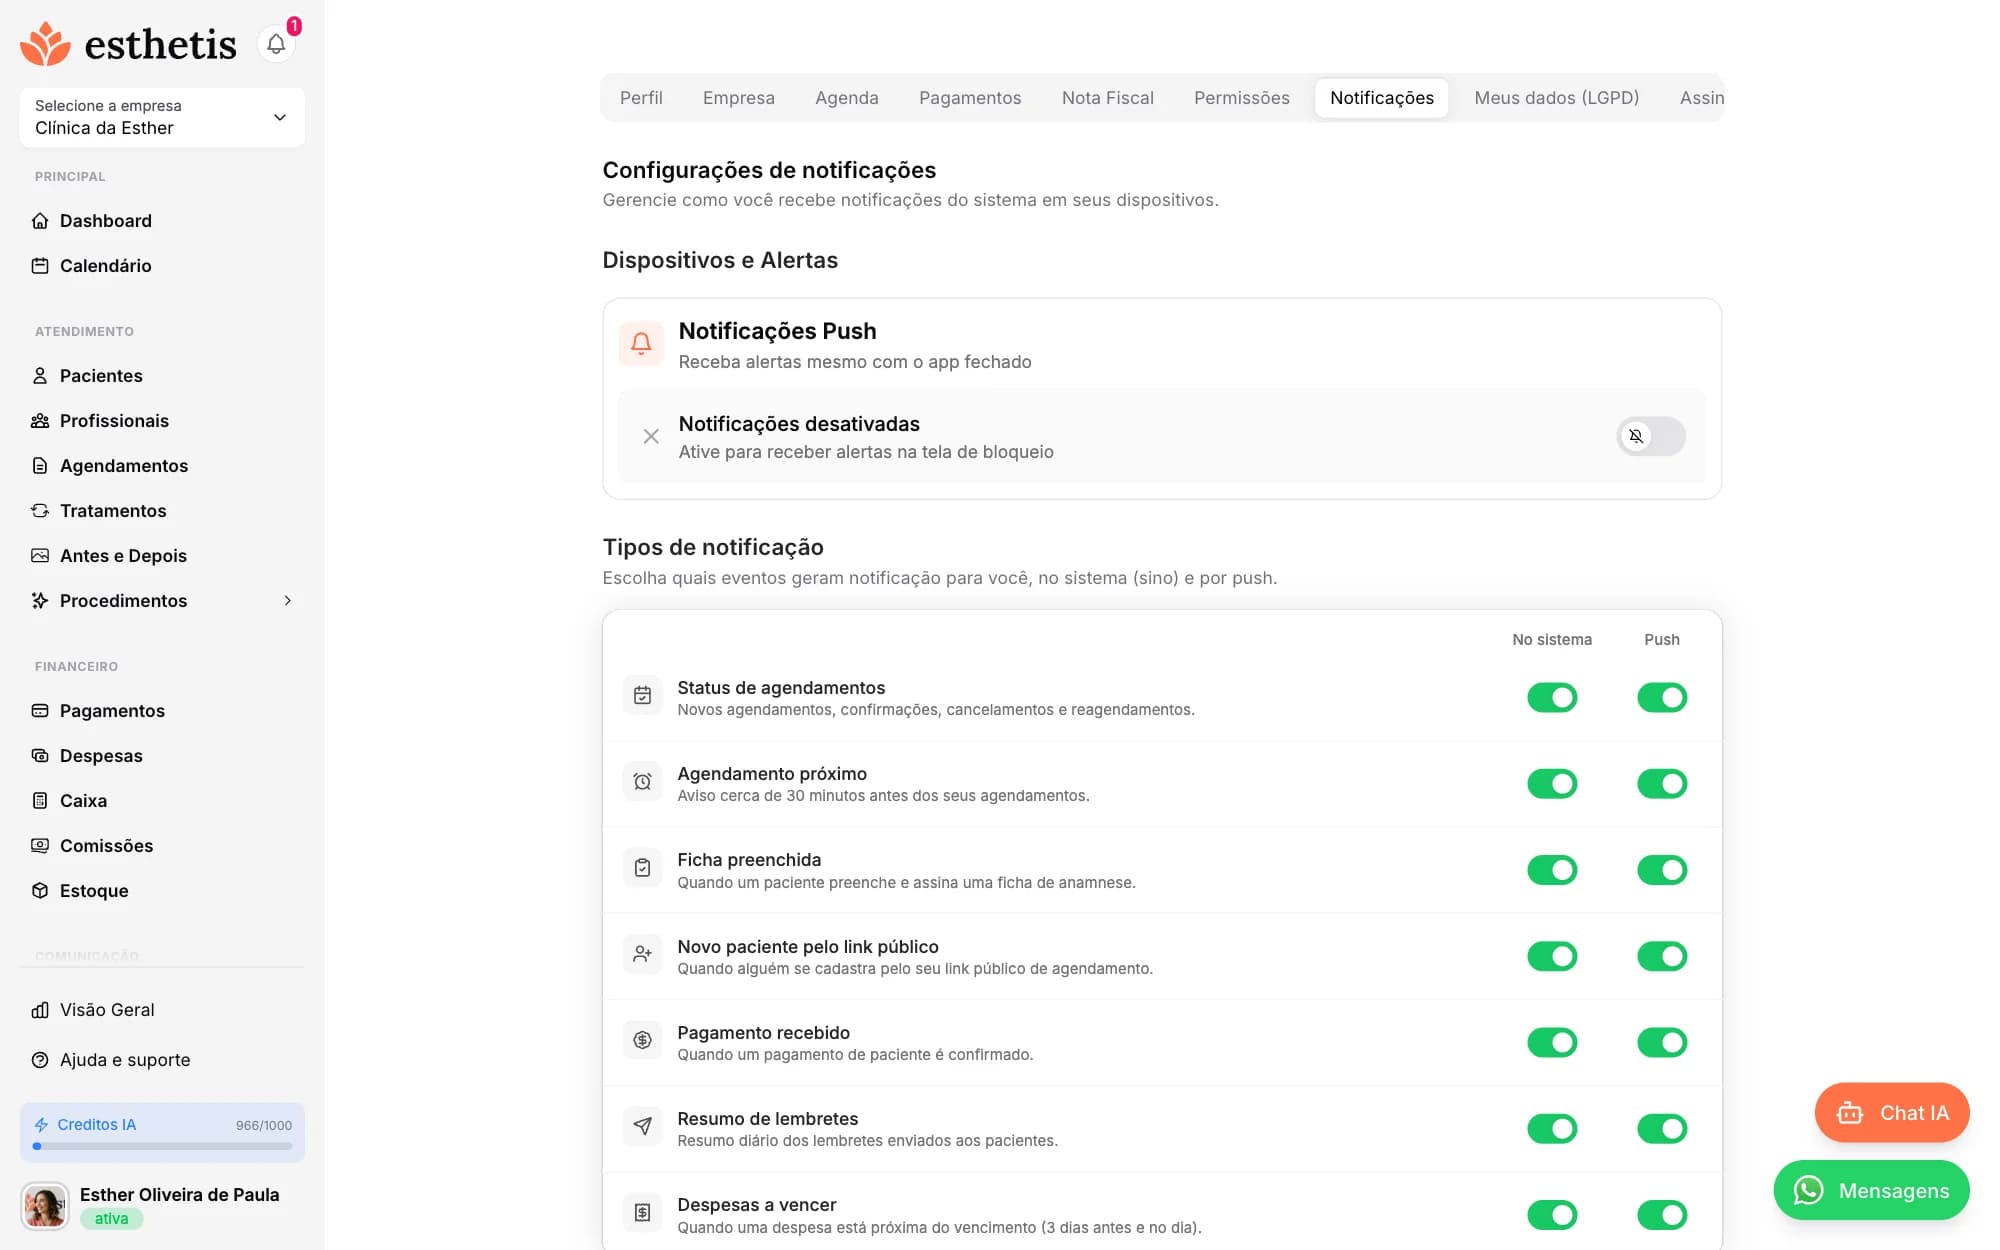
Task: Toggle Push for Pagamento recebido
Action: 1662,1043
